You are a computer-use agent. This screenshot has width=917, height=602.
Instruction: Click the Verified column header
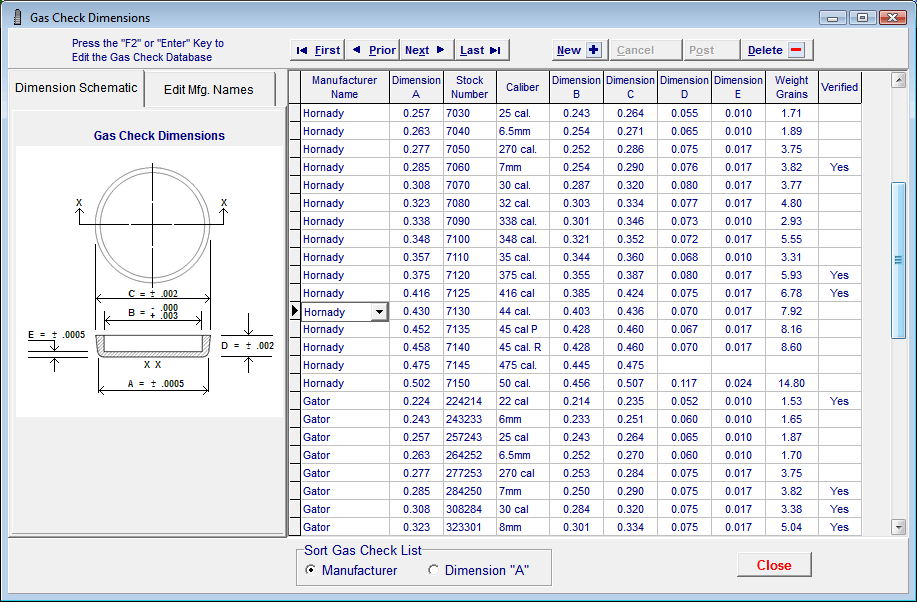(840, 87)
